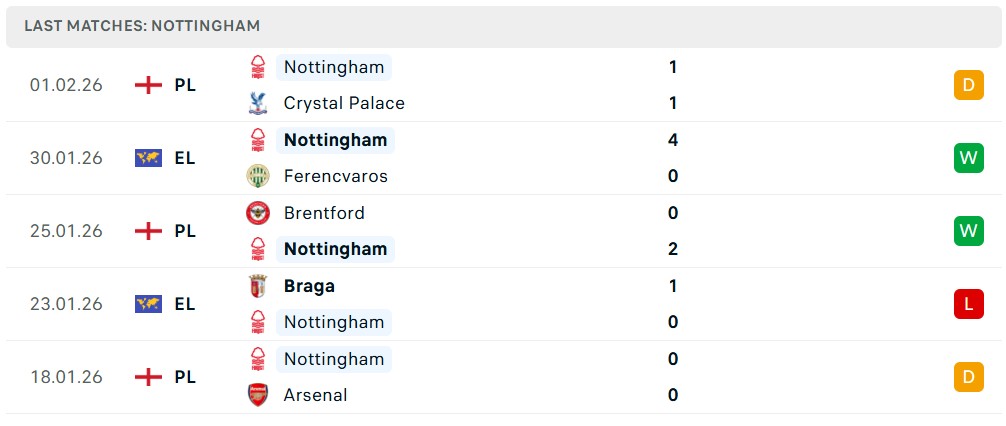Click the Crystal Palace club crest
The width and height of the screenshot is (1006, 426).
258,103
